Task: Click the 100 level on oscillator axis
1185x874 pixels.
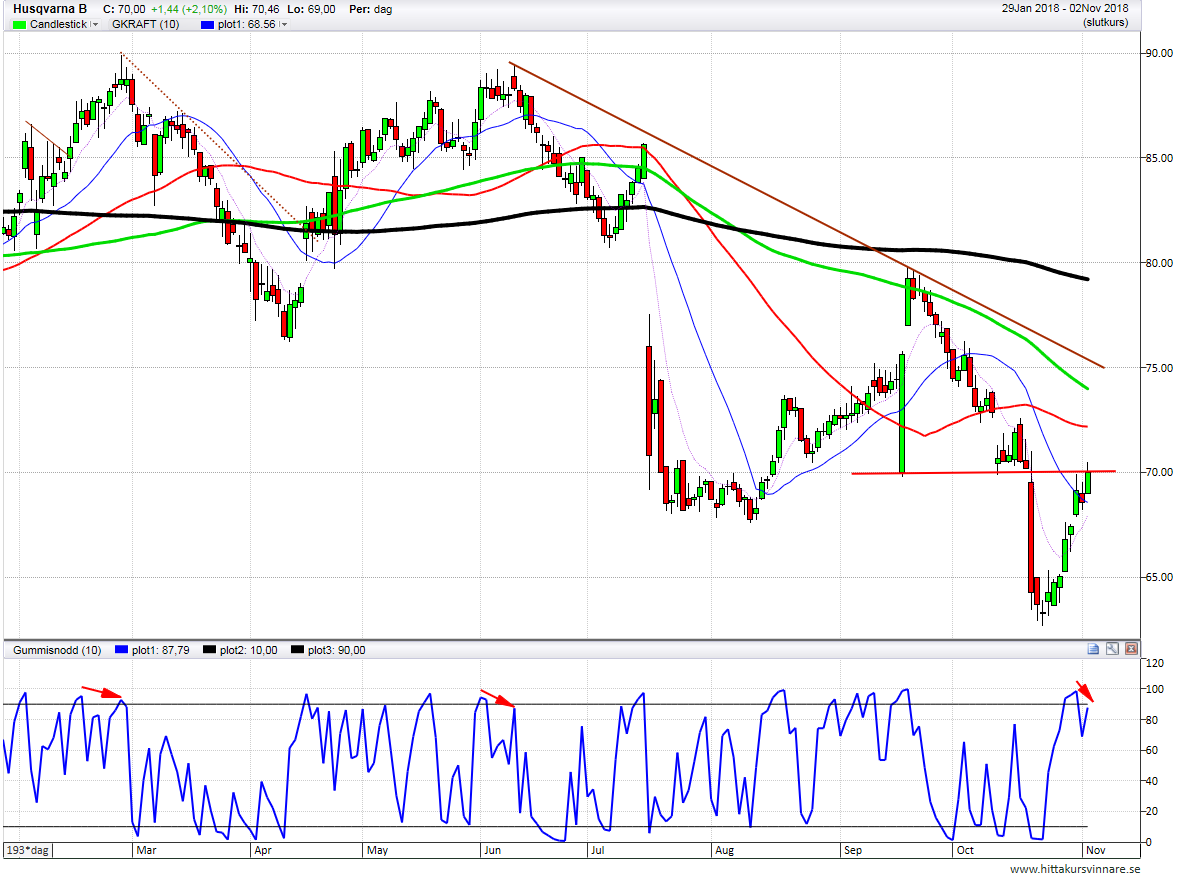Action: click(x=1155, y=689)
